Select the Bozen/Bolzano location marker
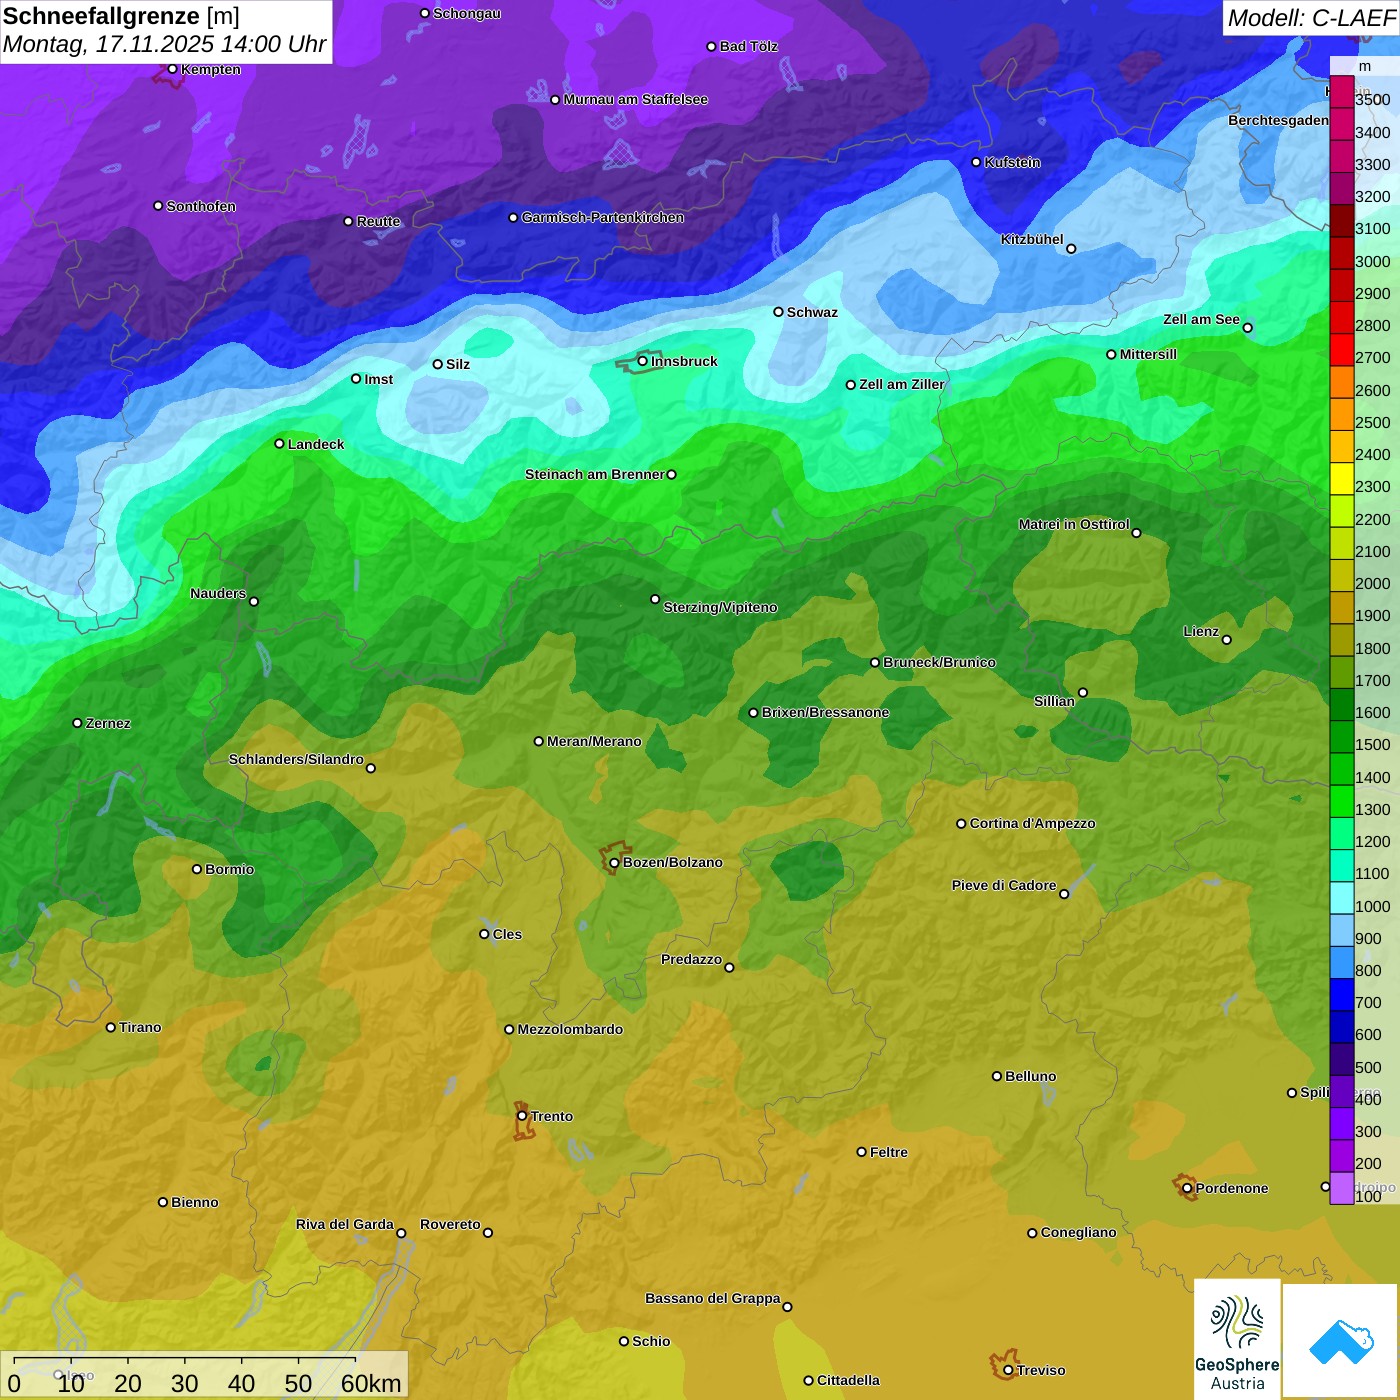 615,863
